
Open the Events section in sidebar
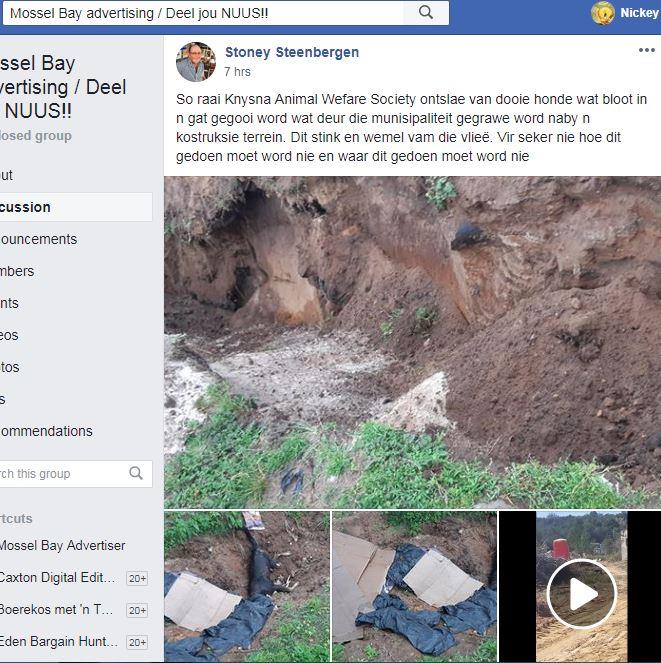tap(9, 303)
